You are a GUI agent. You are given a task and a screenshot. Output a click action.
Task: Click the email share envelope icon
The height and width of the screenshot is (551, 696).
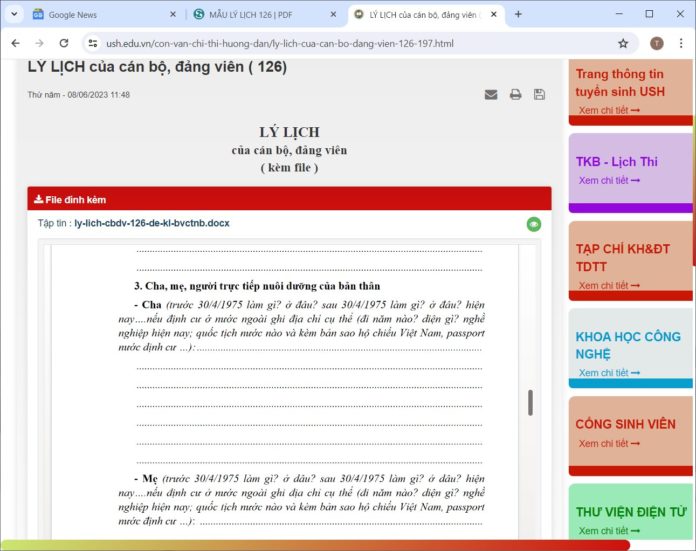(x=491, y=95)
